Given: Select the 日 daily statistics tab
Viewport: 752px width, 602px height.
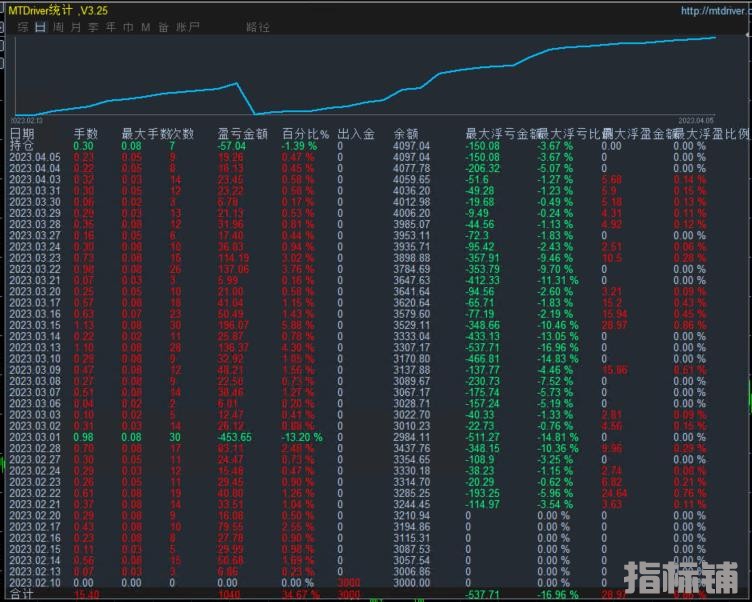Looking at the screenshot, I should pyautogui.click(x=40, y=27).
